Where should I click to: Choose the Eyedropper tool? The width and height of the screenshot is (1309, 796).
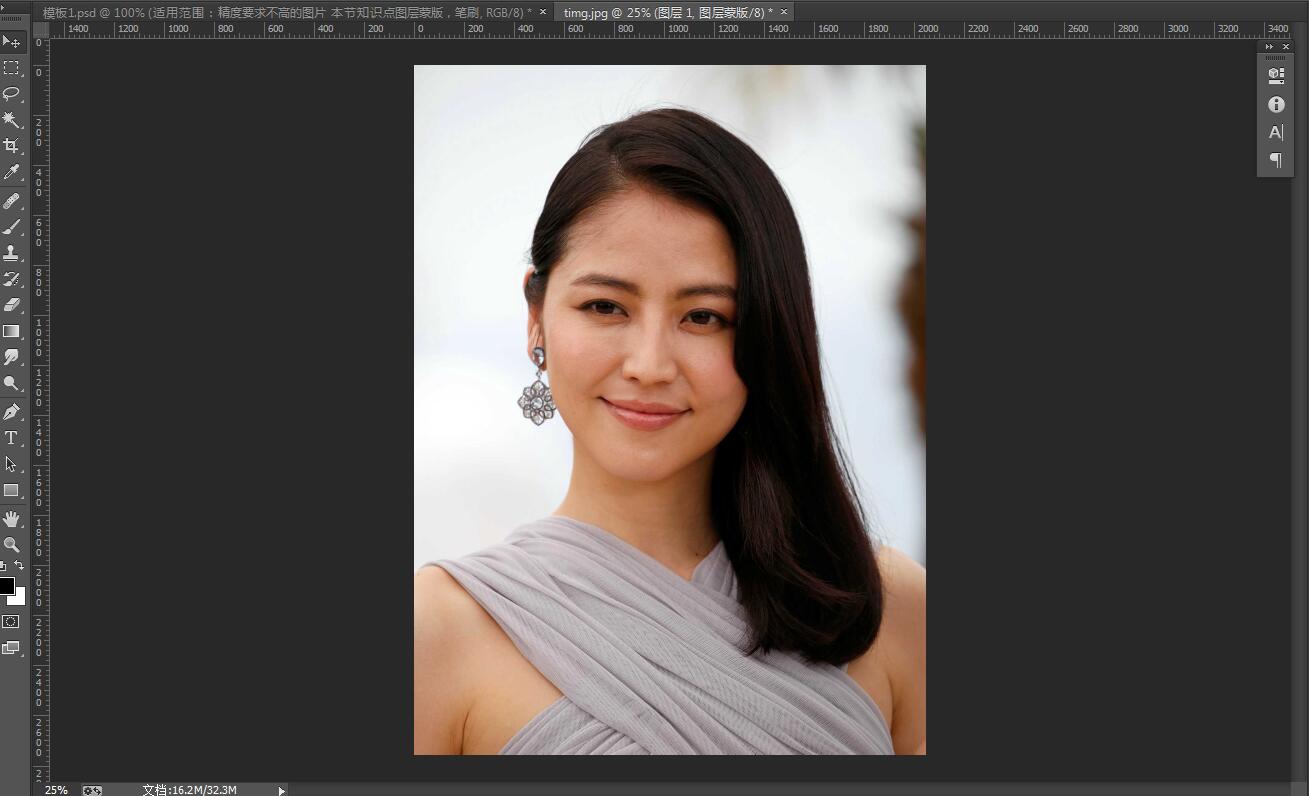pos(11,173)
